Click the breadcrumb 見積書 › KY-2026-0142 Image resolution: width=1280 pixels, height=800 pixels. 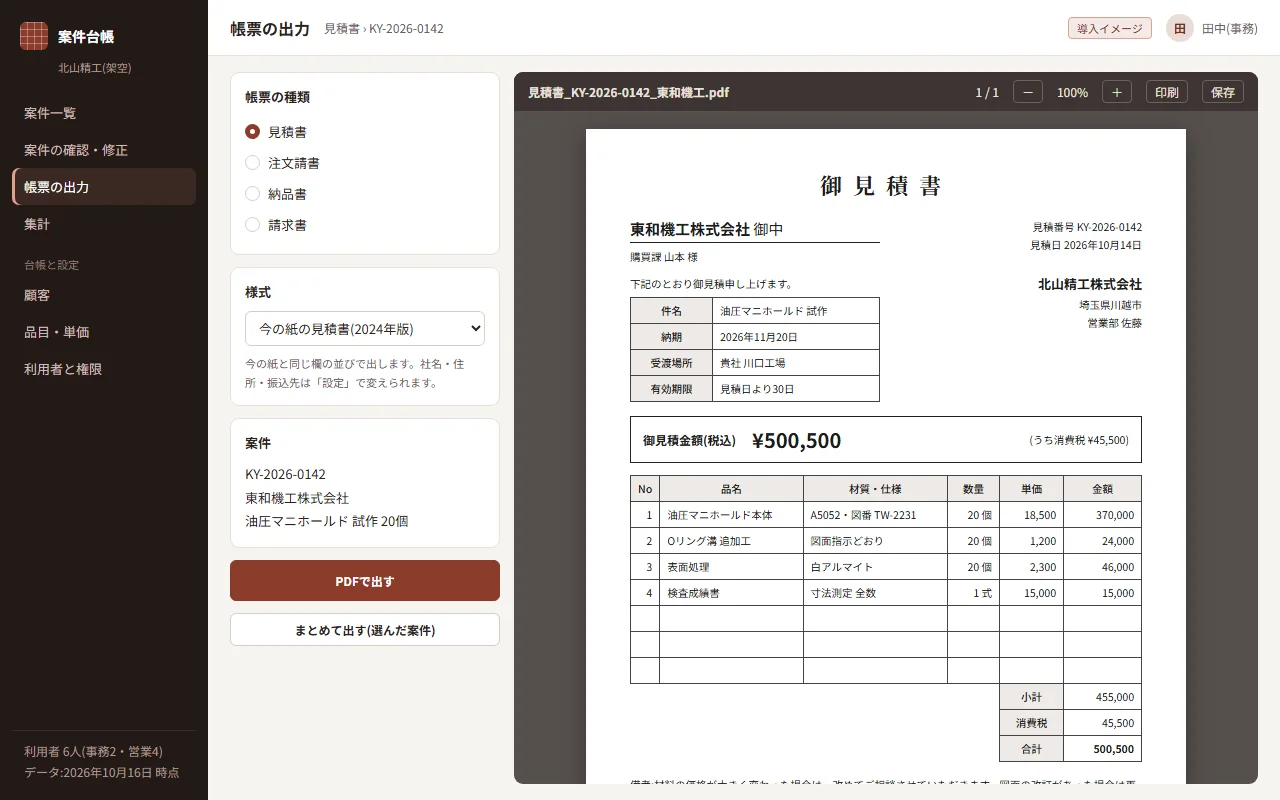tap(384, 28)
